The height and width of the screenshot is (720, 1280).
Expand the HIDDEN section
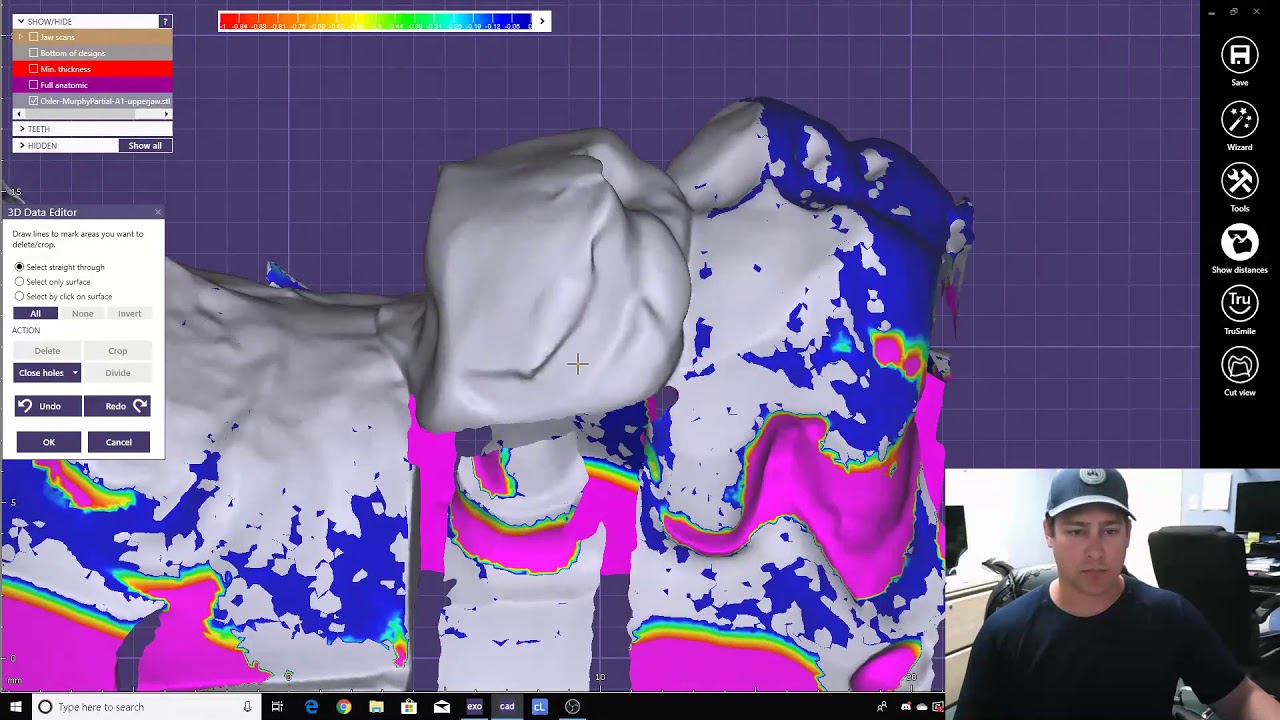coord(22,146)
